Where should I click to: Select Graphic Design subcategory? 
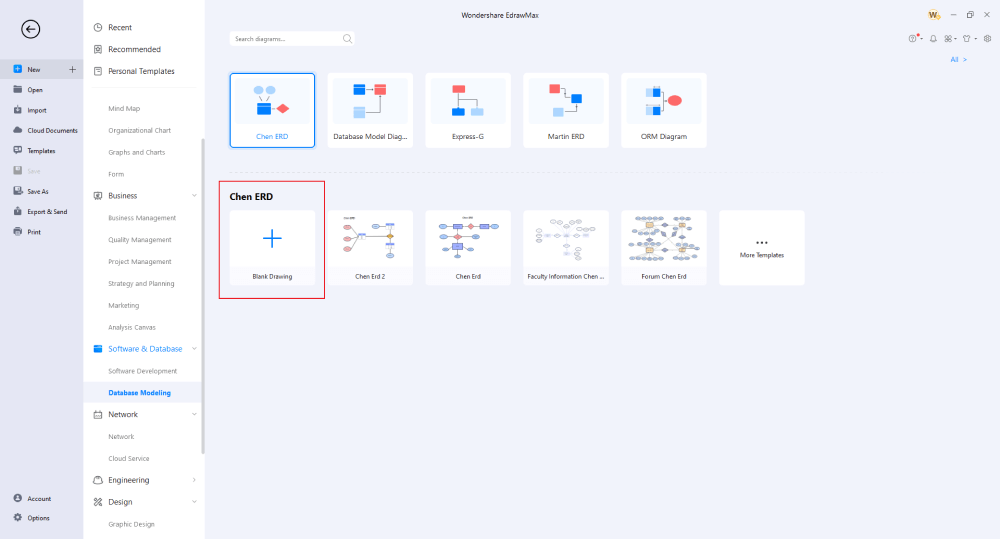131,524
